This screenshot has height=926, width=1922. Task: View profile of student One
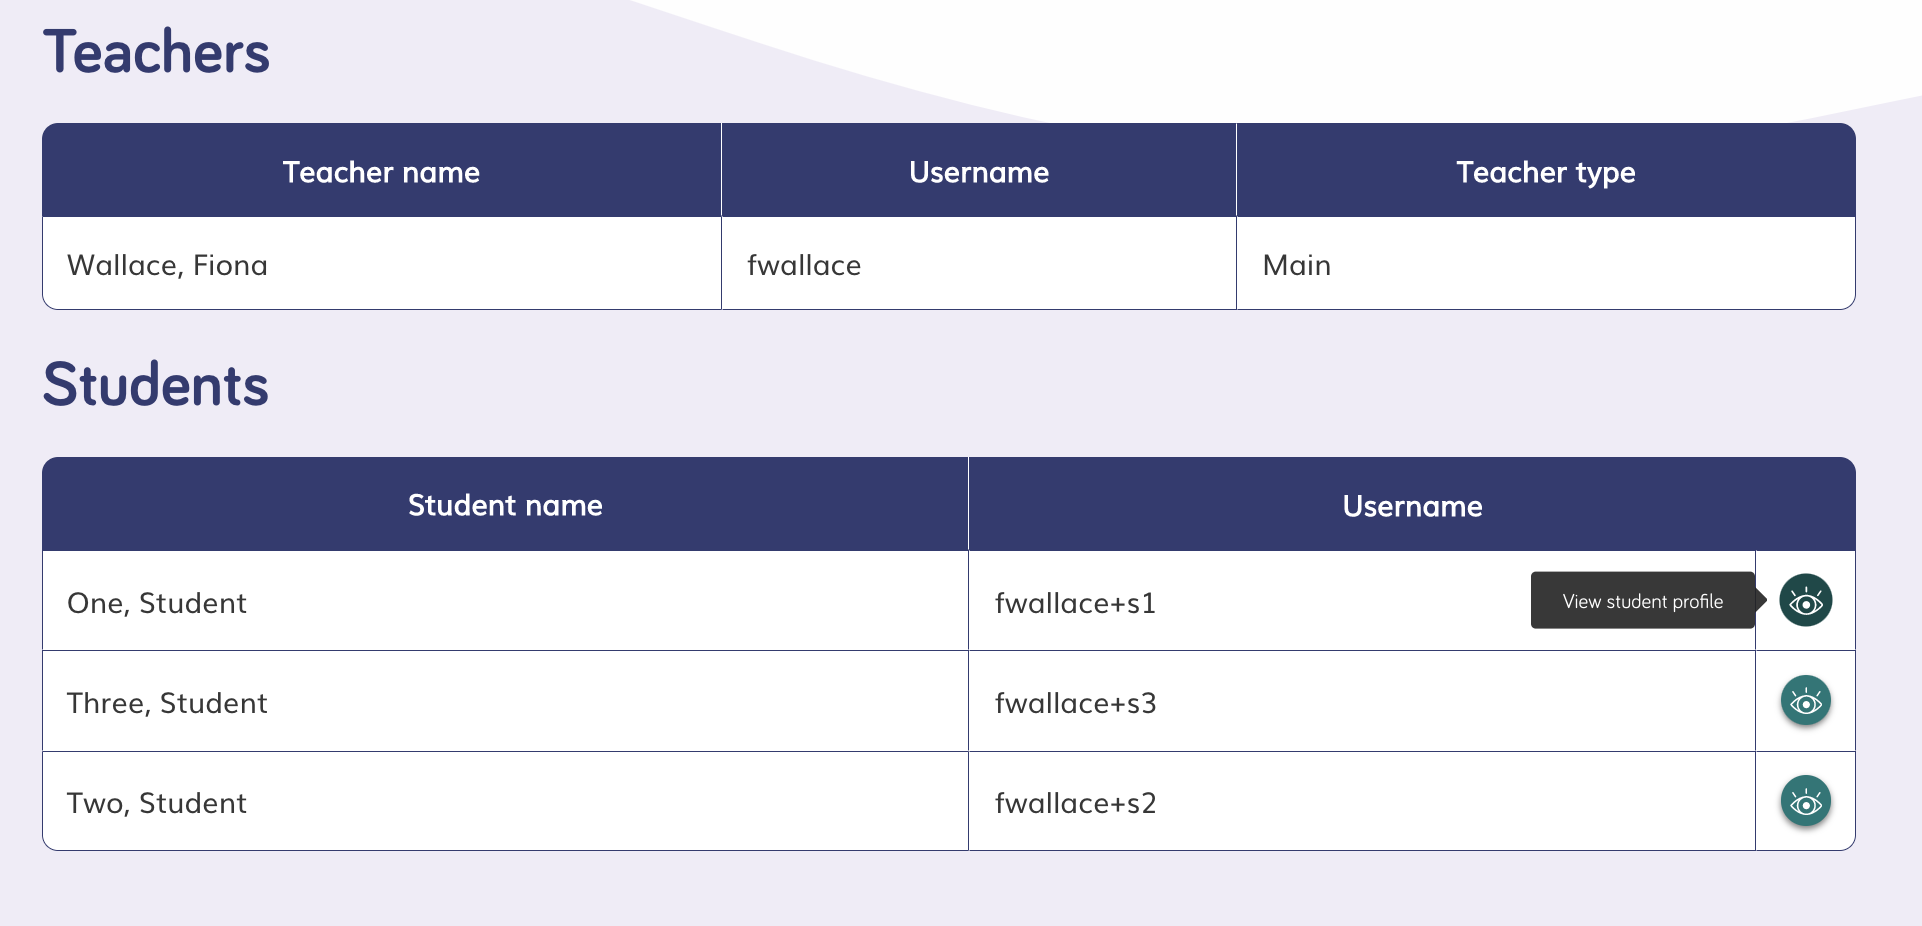pos(1805,600)
